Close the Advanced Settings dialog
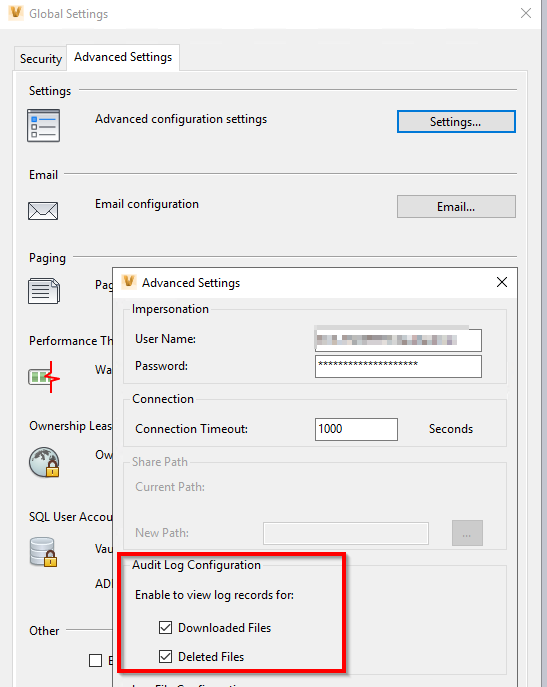Image resolution: width=547 pixels, height=687 pixels. pyautogui.click(x=502, y=282)
